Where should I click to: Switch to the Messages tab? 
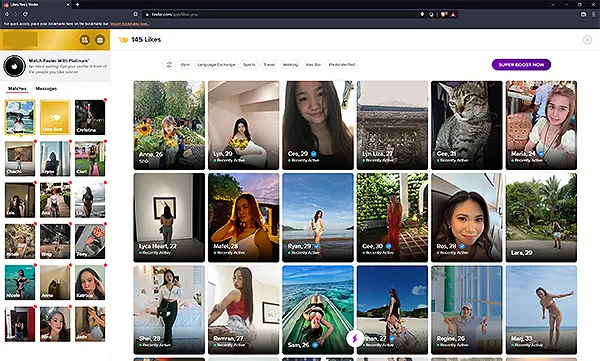(x=46, y=88)
